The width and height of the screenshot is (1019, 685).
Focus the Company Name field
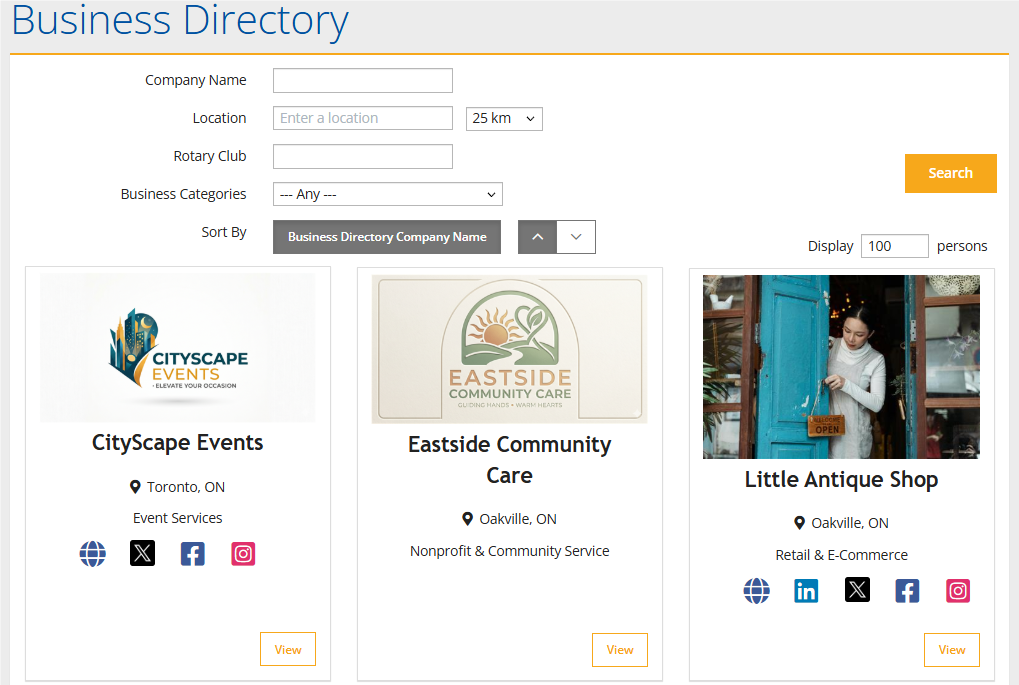pyautogui.click(x=363, y=81)
